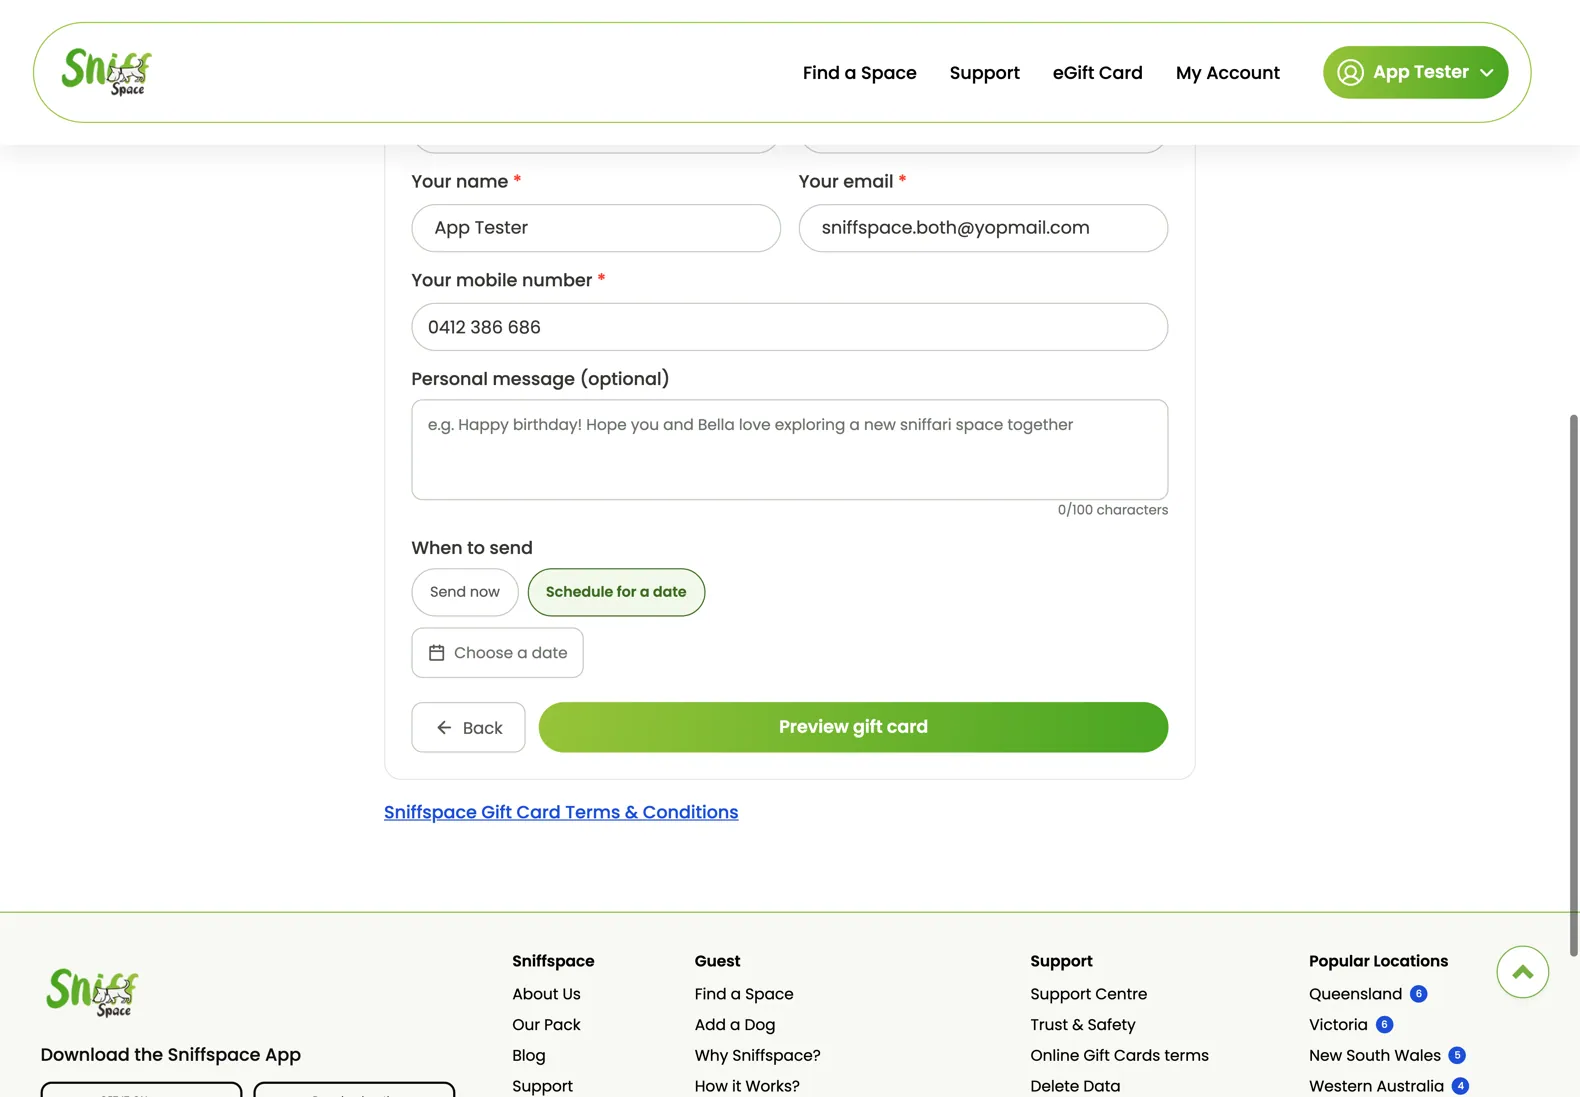Open Sniffspace Gift Card Terms & Conditions link
1580x1097 pixels.
pyautogui.click(x=561, y=812)
